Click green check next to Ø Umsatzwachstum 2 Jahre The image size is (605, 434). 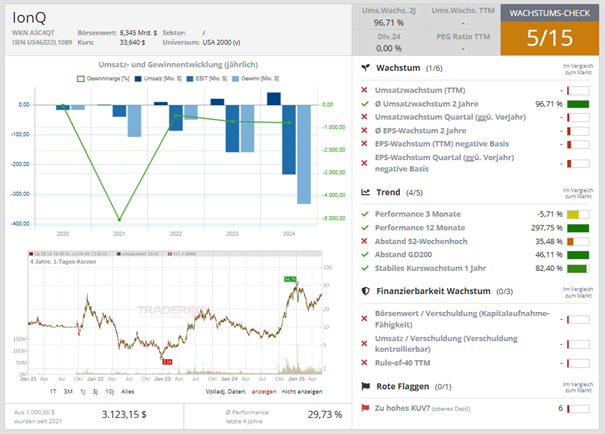click(x=365, y=104)
